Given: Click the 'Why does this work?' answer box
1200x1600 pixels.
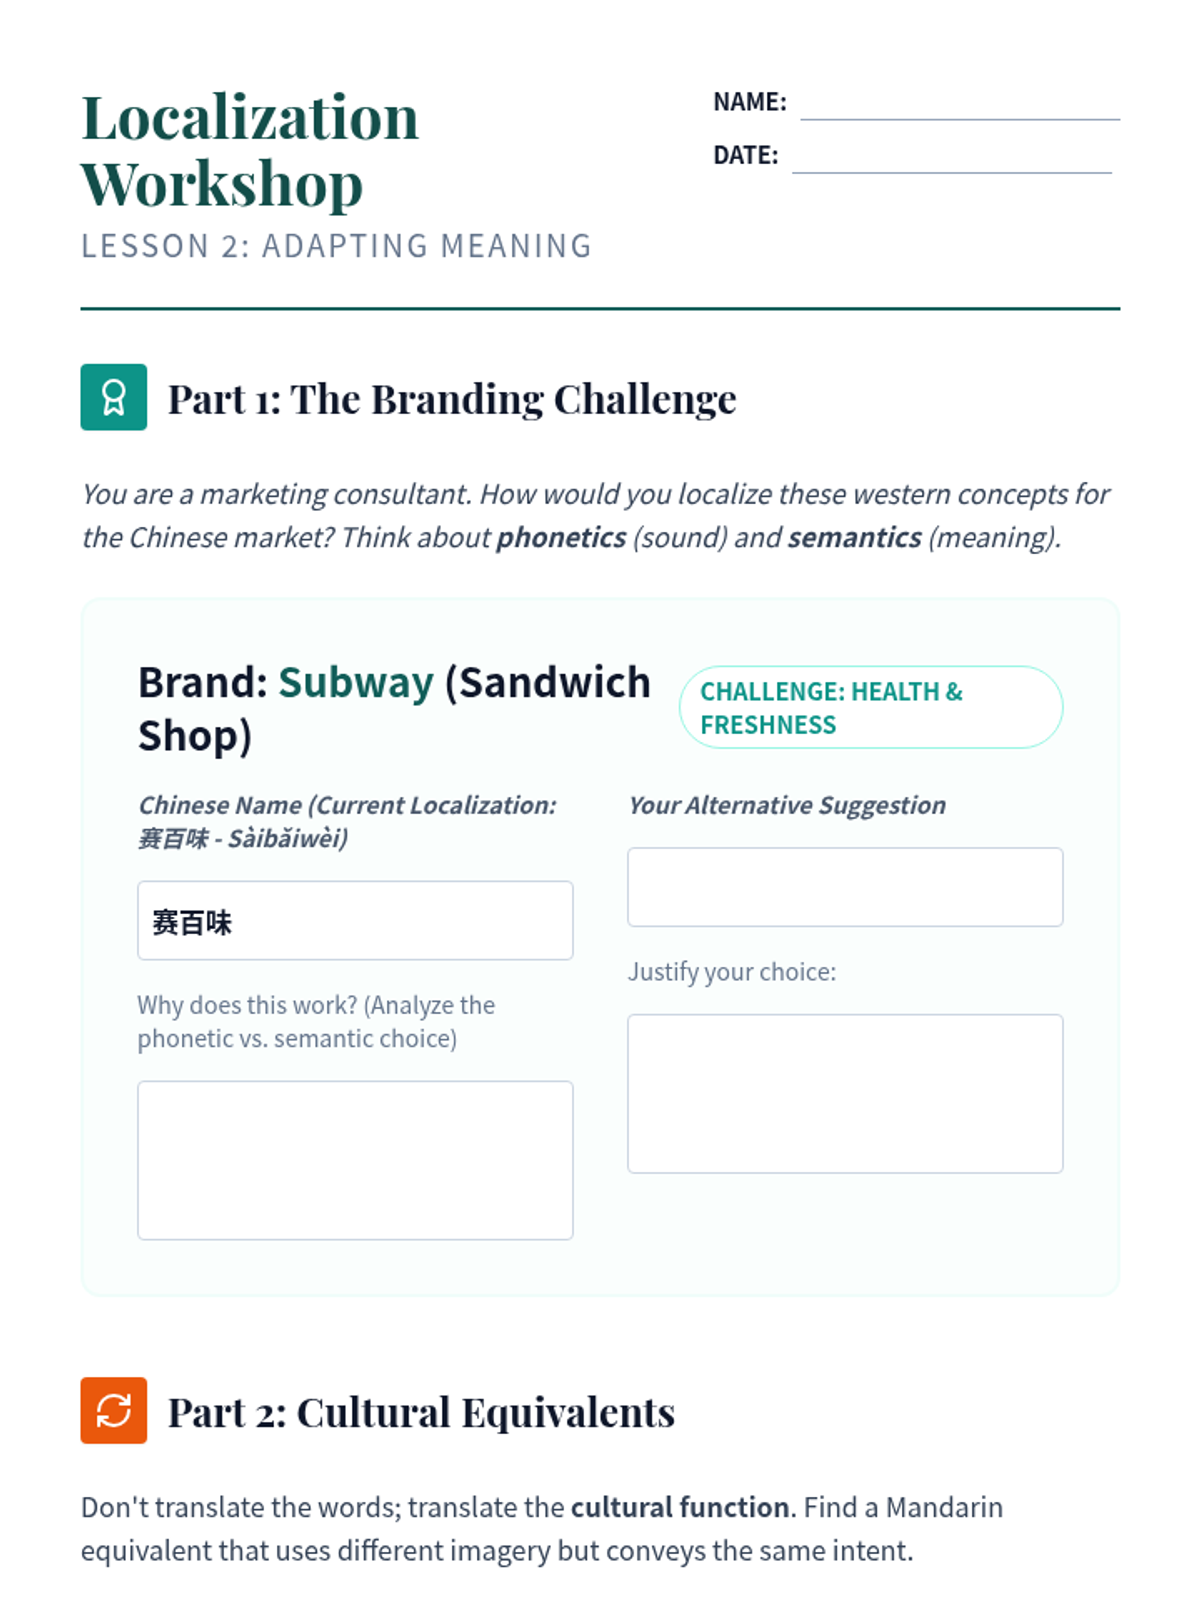Looking at the screenshot, I should [355, 1160].
